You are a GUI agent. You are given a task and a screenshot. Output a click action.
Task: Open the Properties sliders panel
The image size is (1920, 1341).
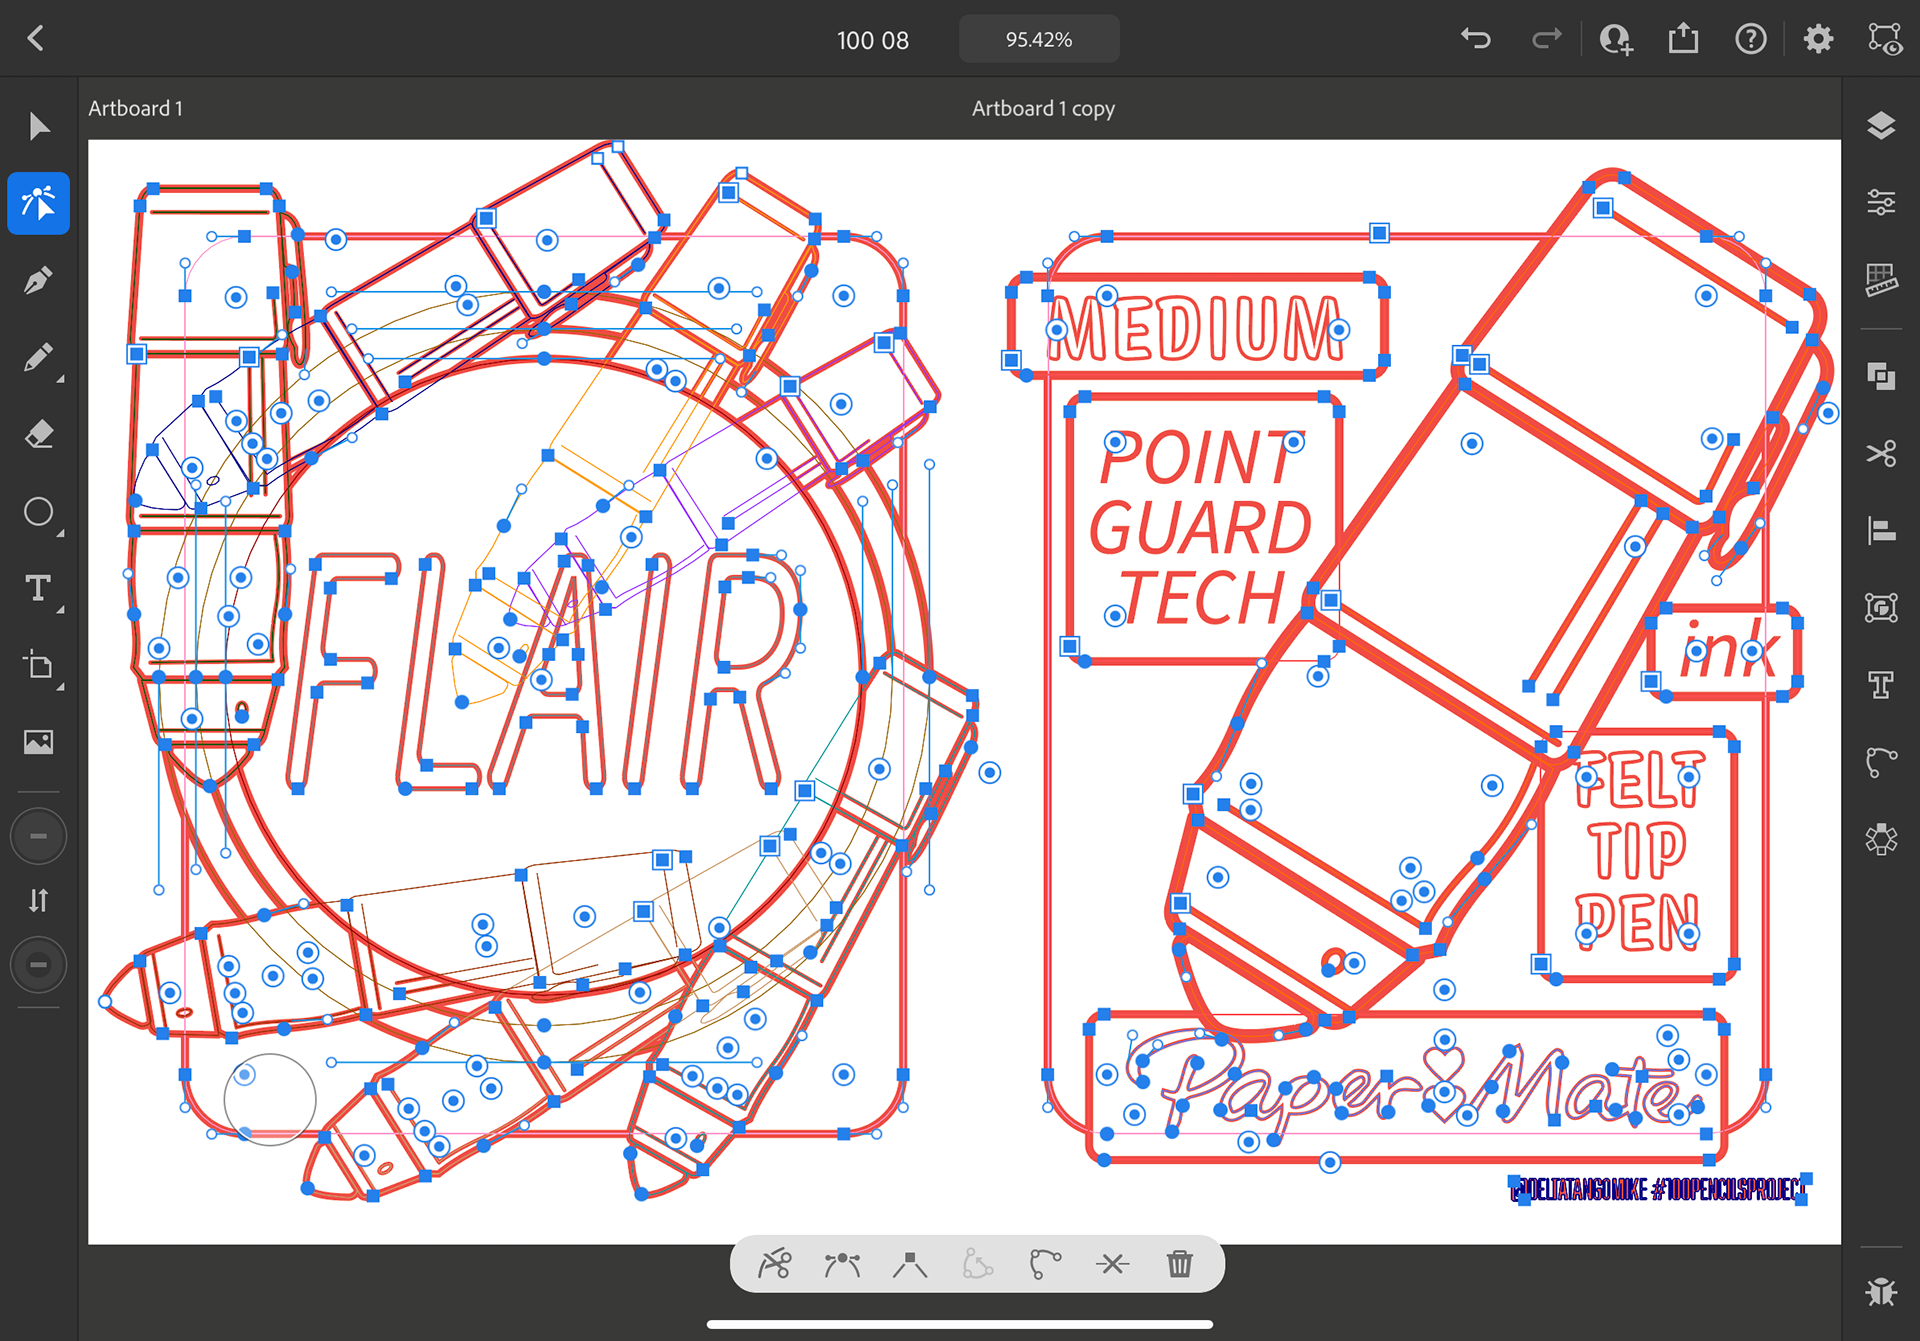(1881, 203)
